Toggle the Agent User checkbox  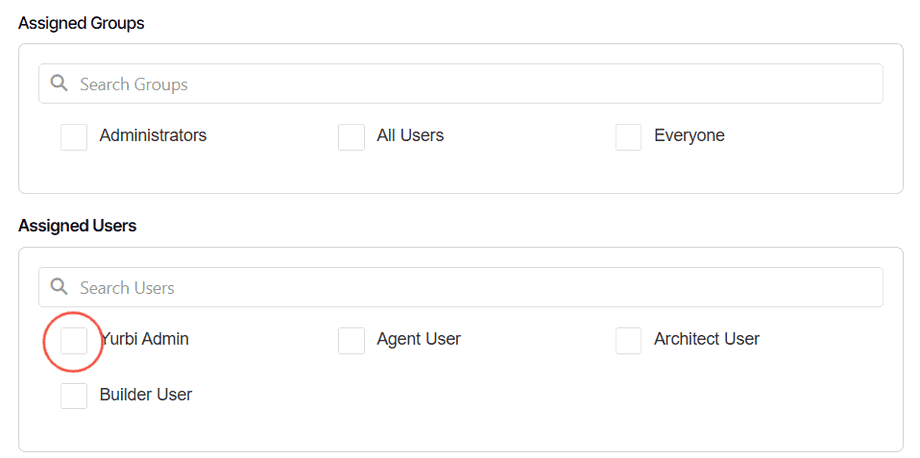click(x=351, y=340)
